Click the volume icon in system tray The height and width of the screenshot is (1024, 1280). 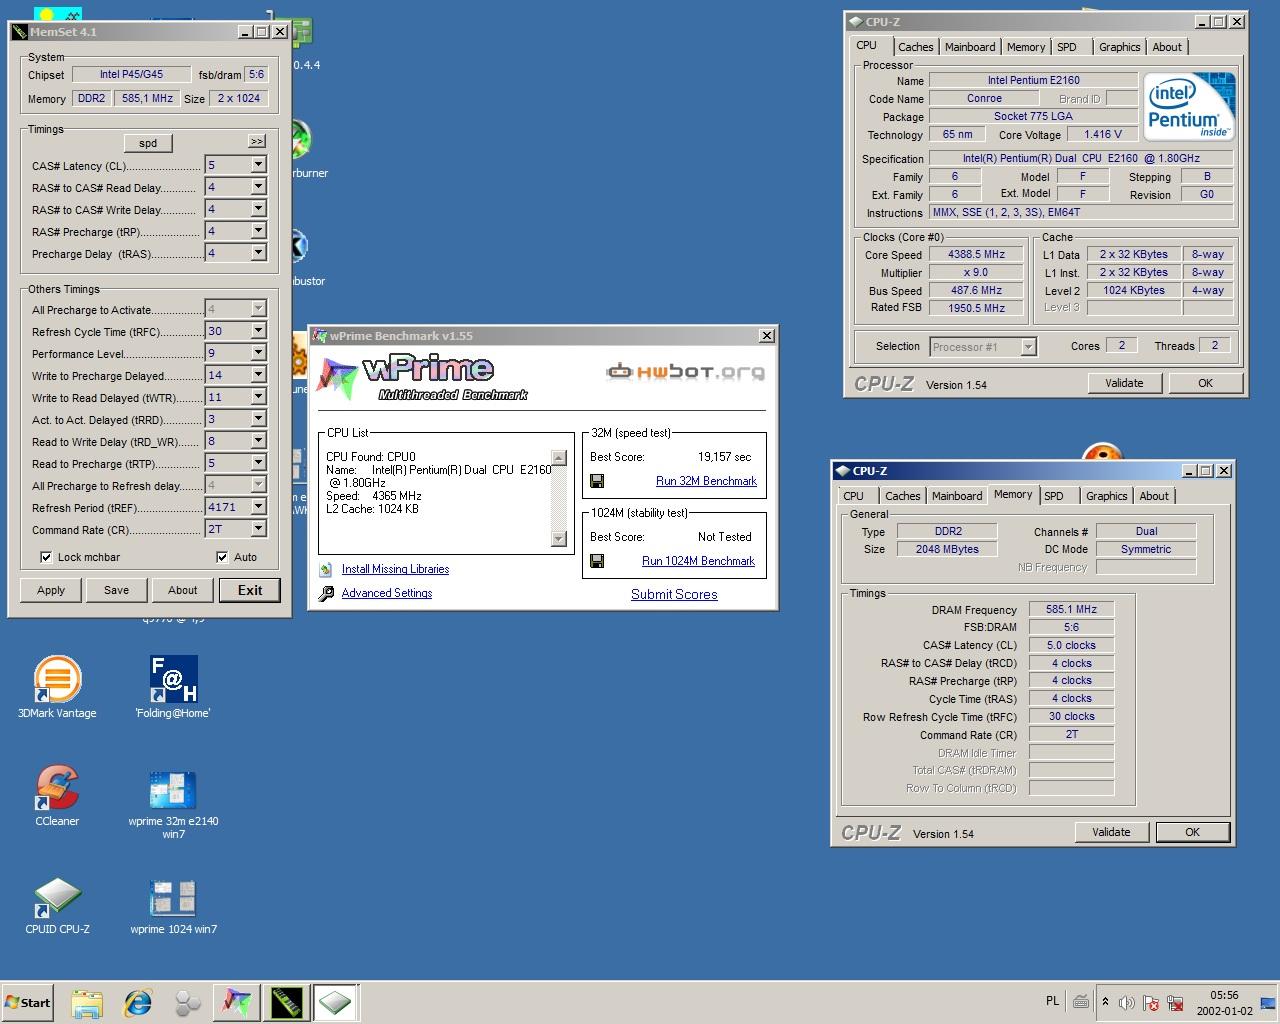(1127, 1003)
